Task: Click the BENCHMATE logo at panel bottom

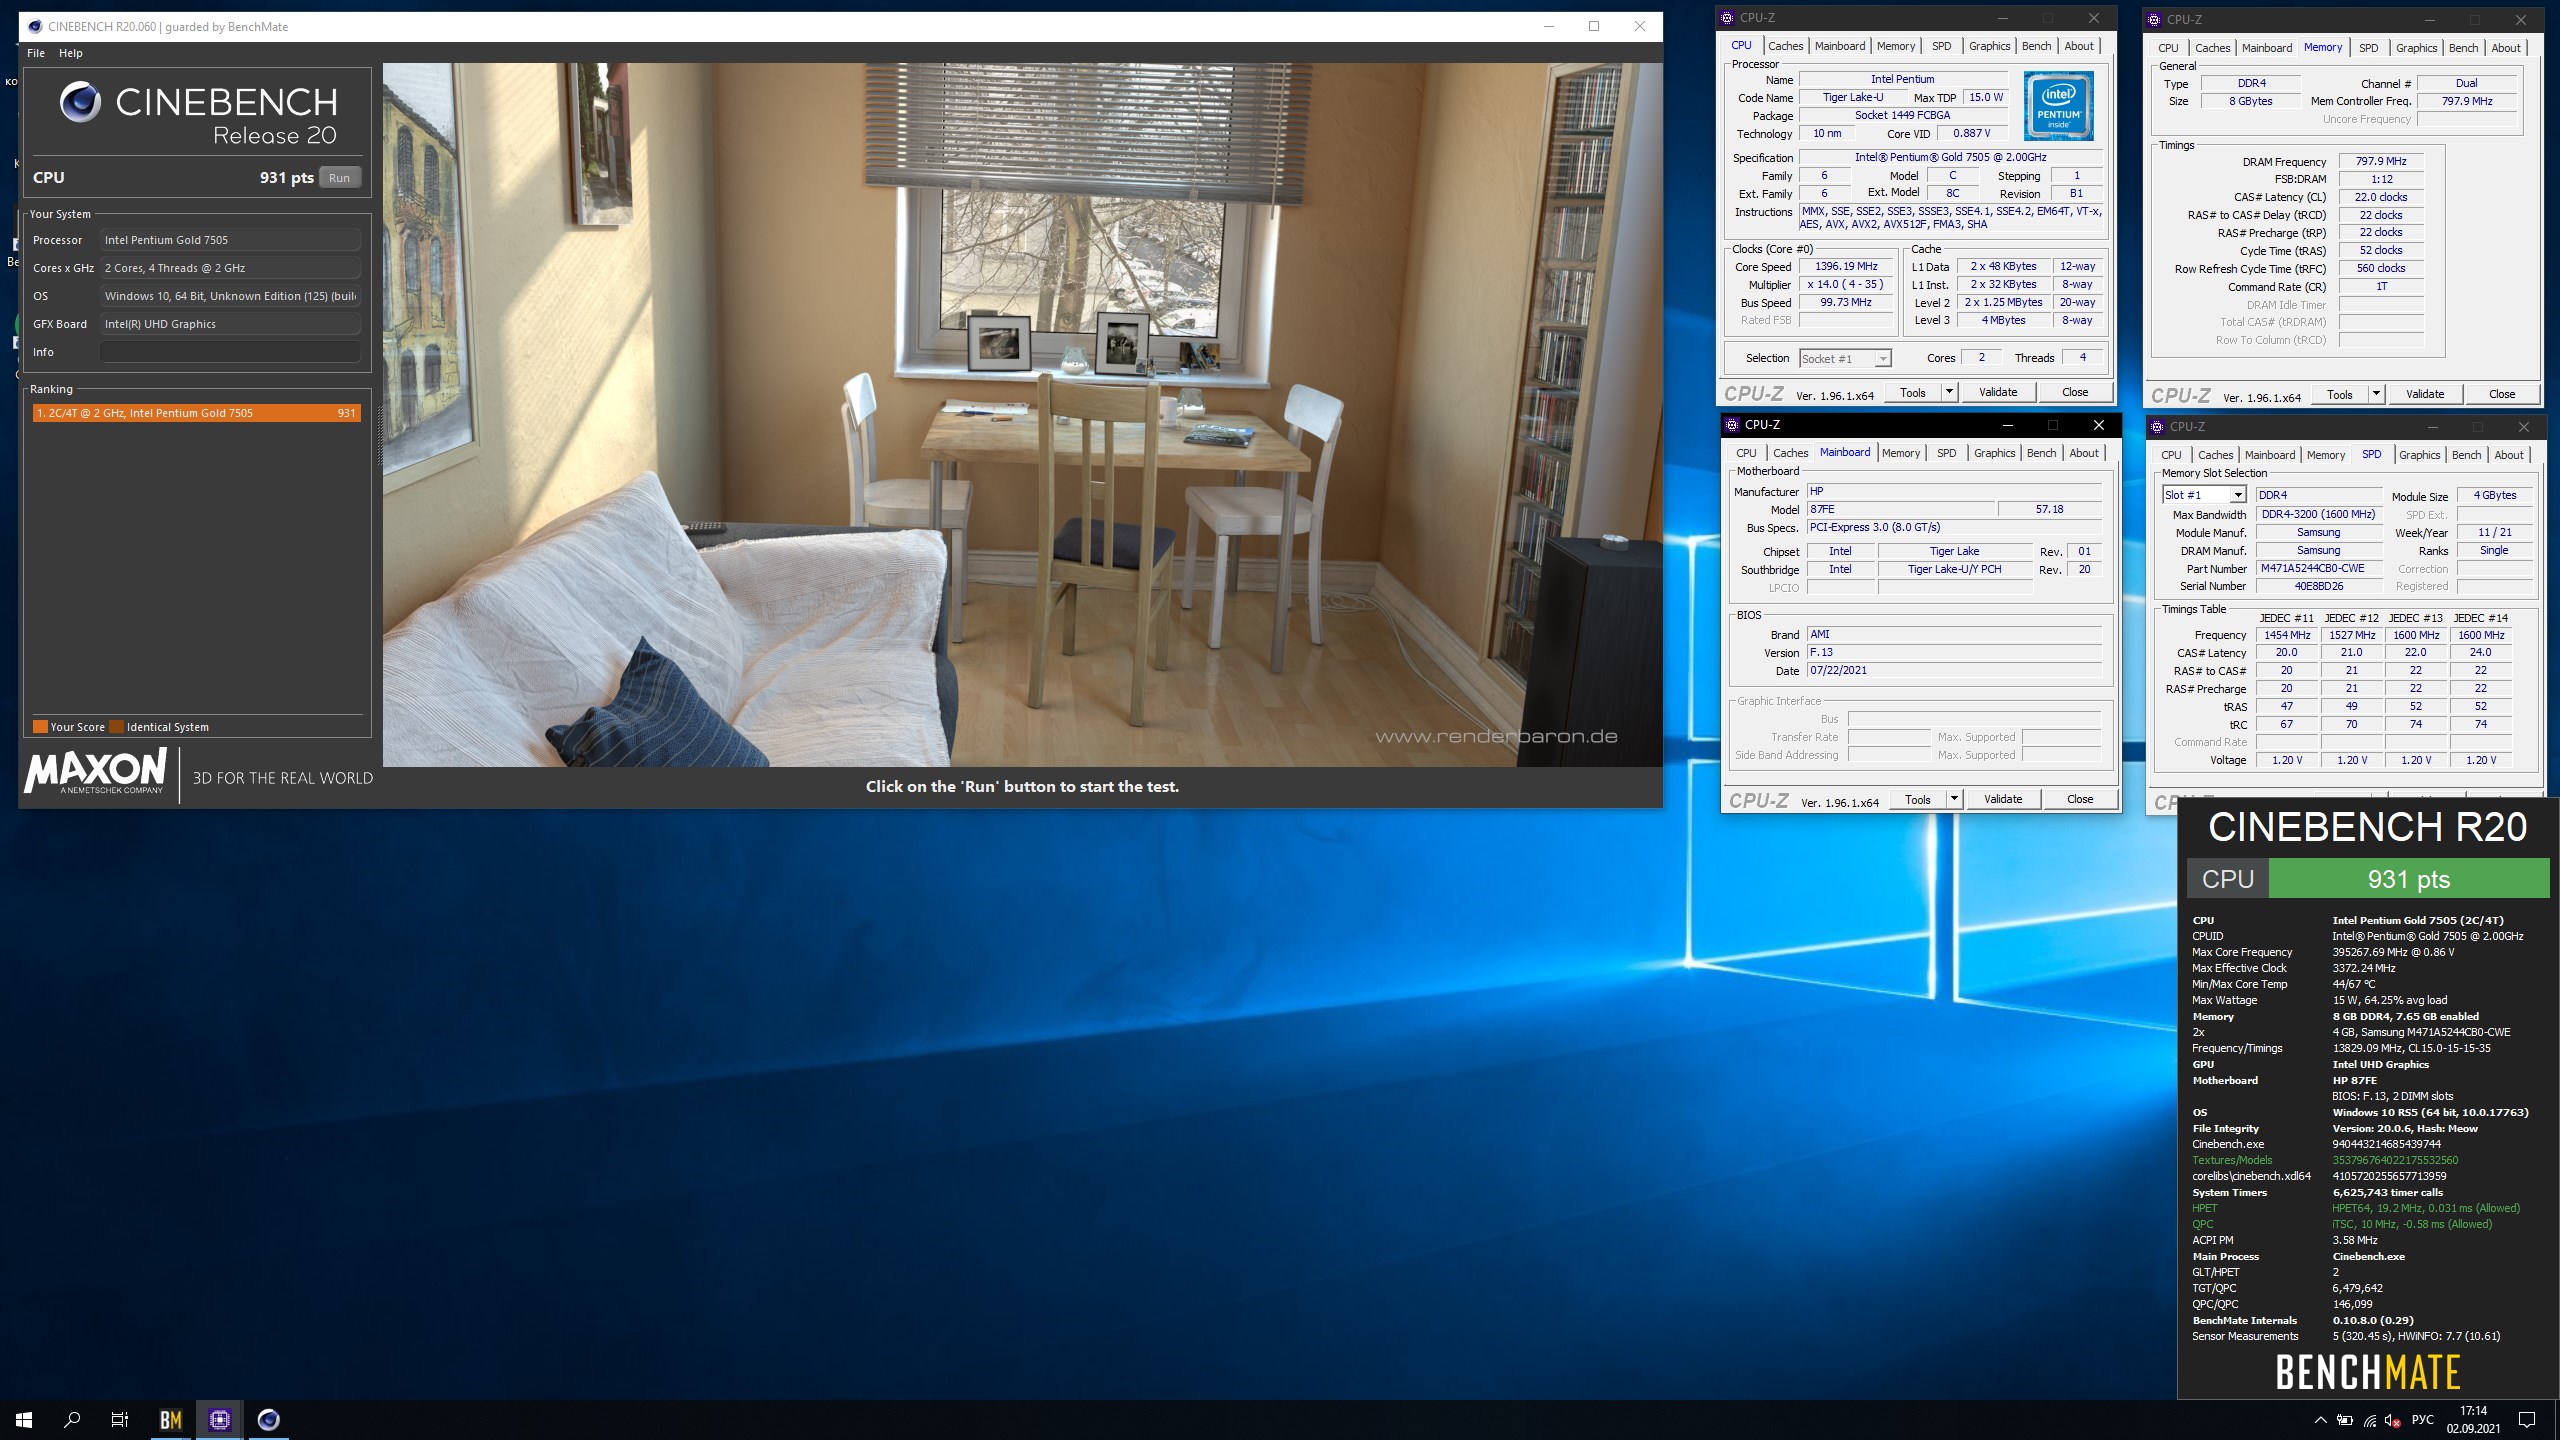Action: click(x=2367, y=1372)
